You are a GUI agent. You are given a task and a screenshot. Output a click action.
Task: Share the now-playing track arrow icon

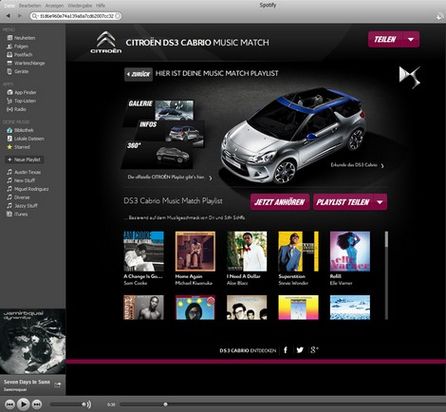58,385
